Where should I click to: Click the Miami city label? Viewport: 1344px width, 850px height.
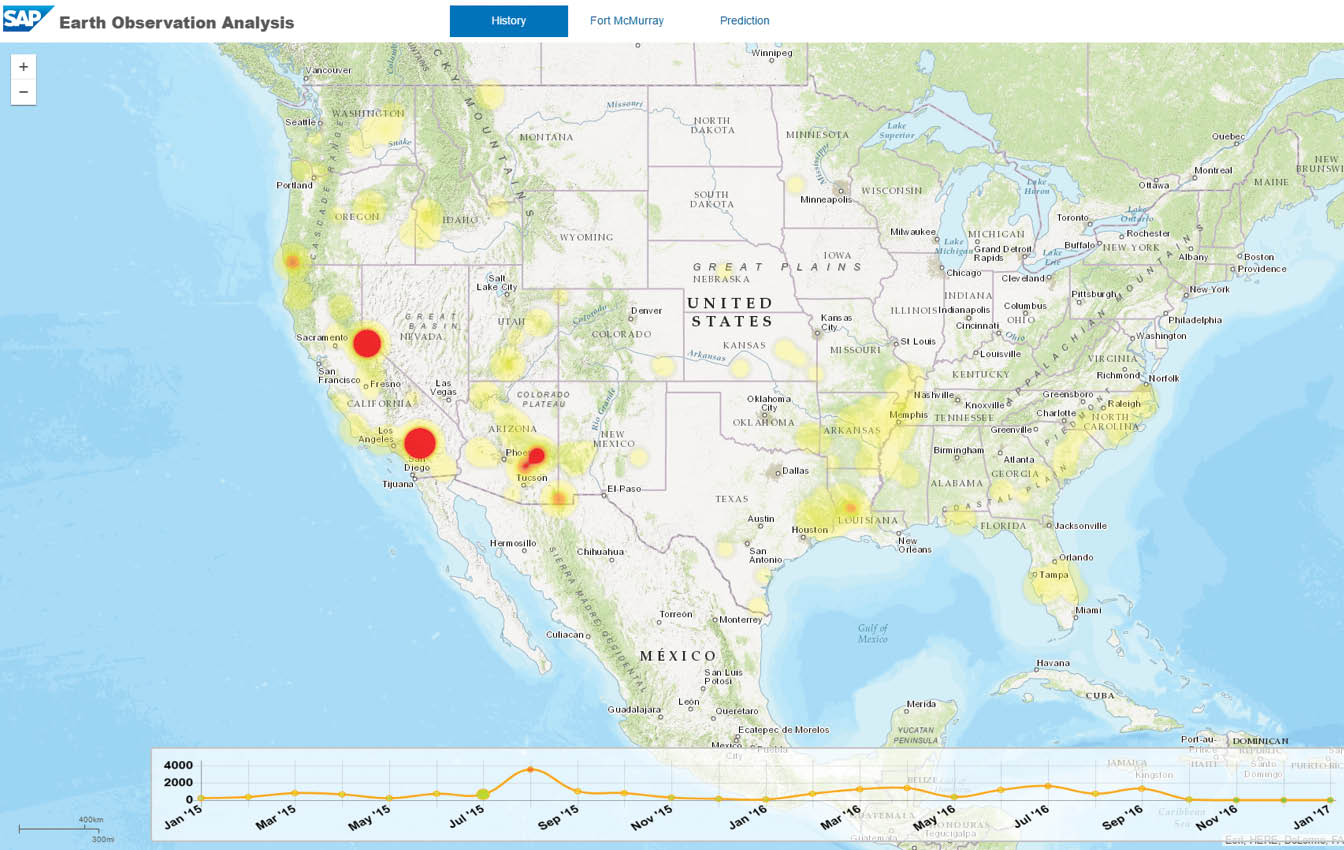[x=1089, y=610]
